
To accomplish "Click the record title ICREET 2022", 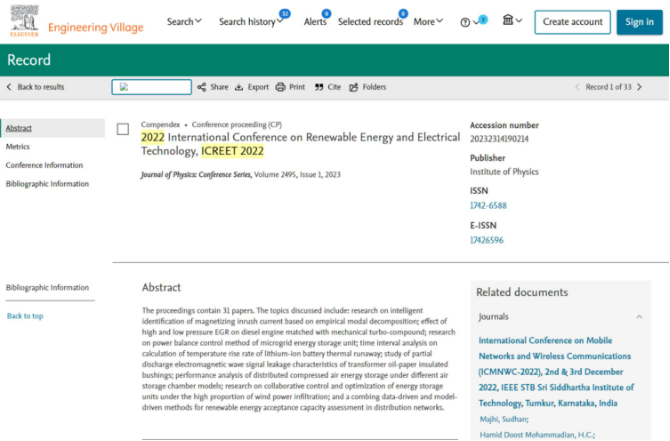I will (x=300, y=144).
